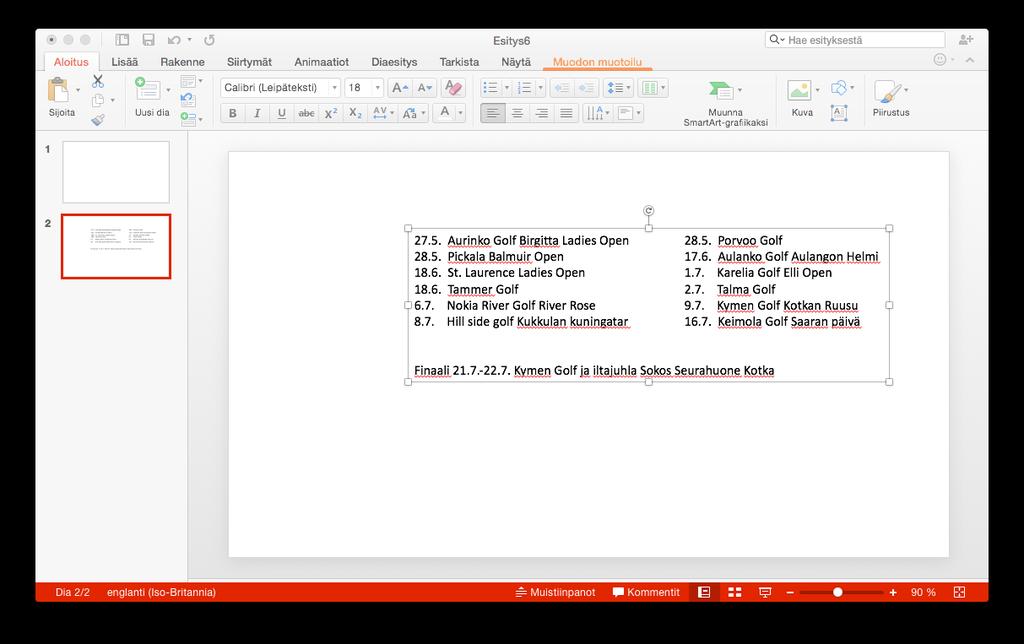Align text left
Viewport: 1024px width, 644px height.
coord(492,114)
